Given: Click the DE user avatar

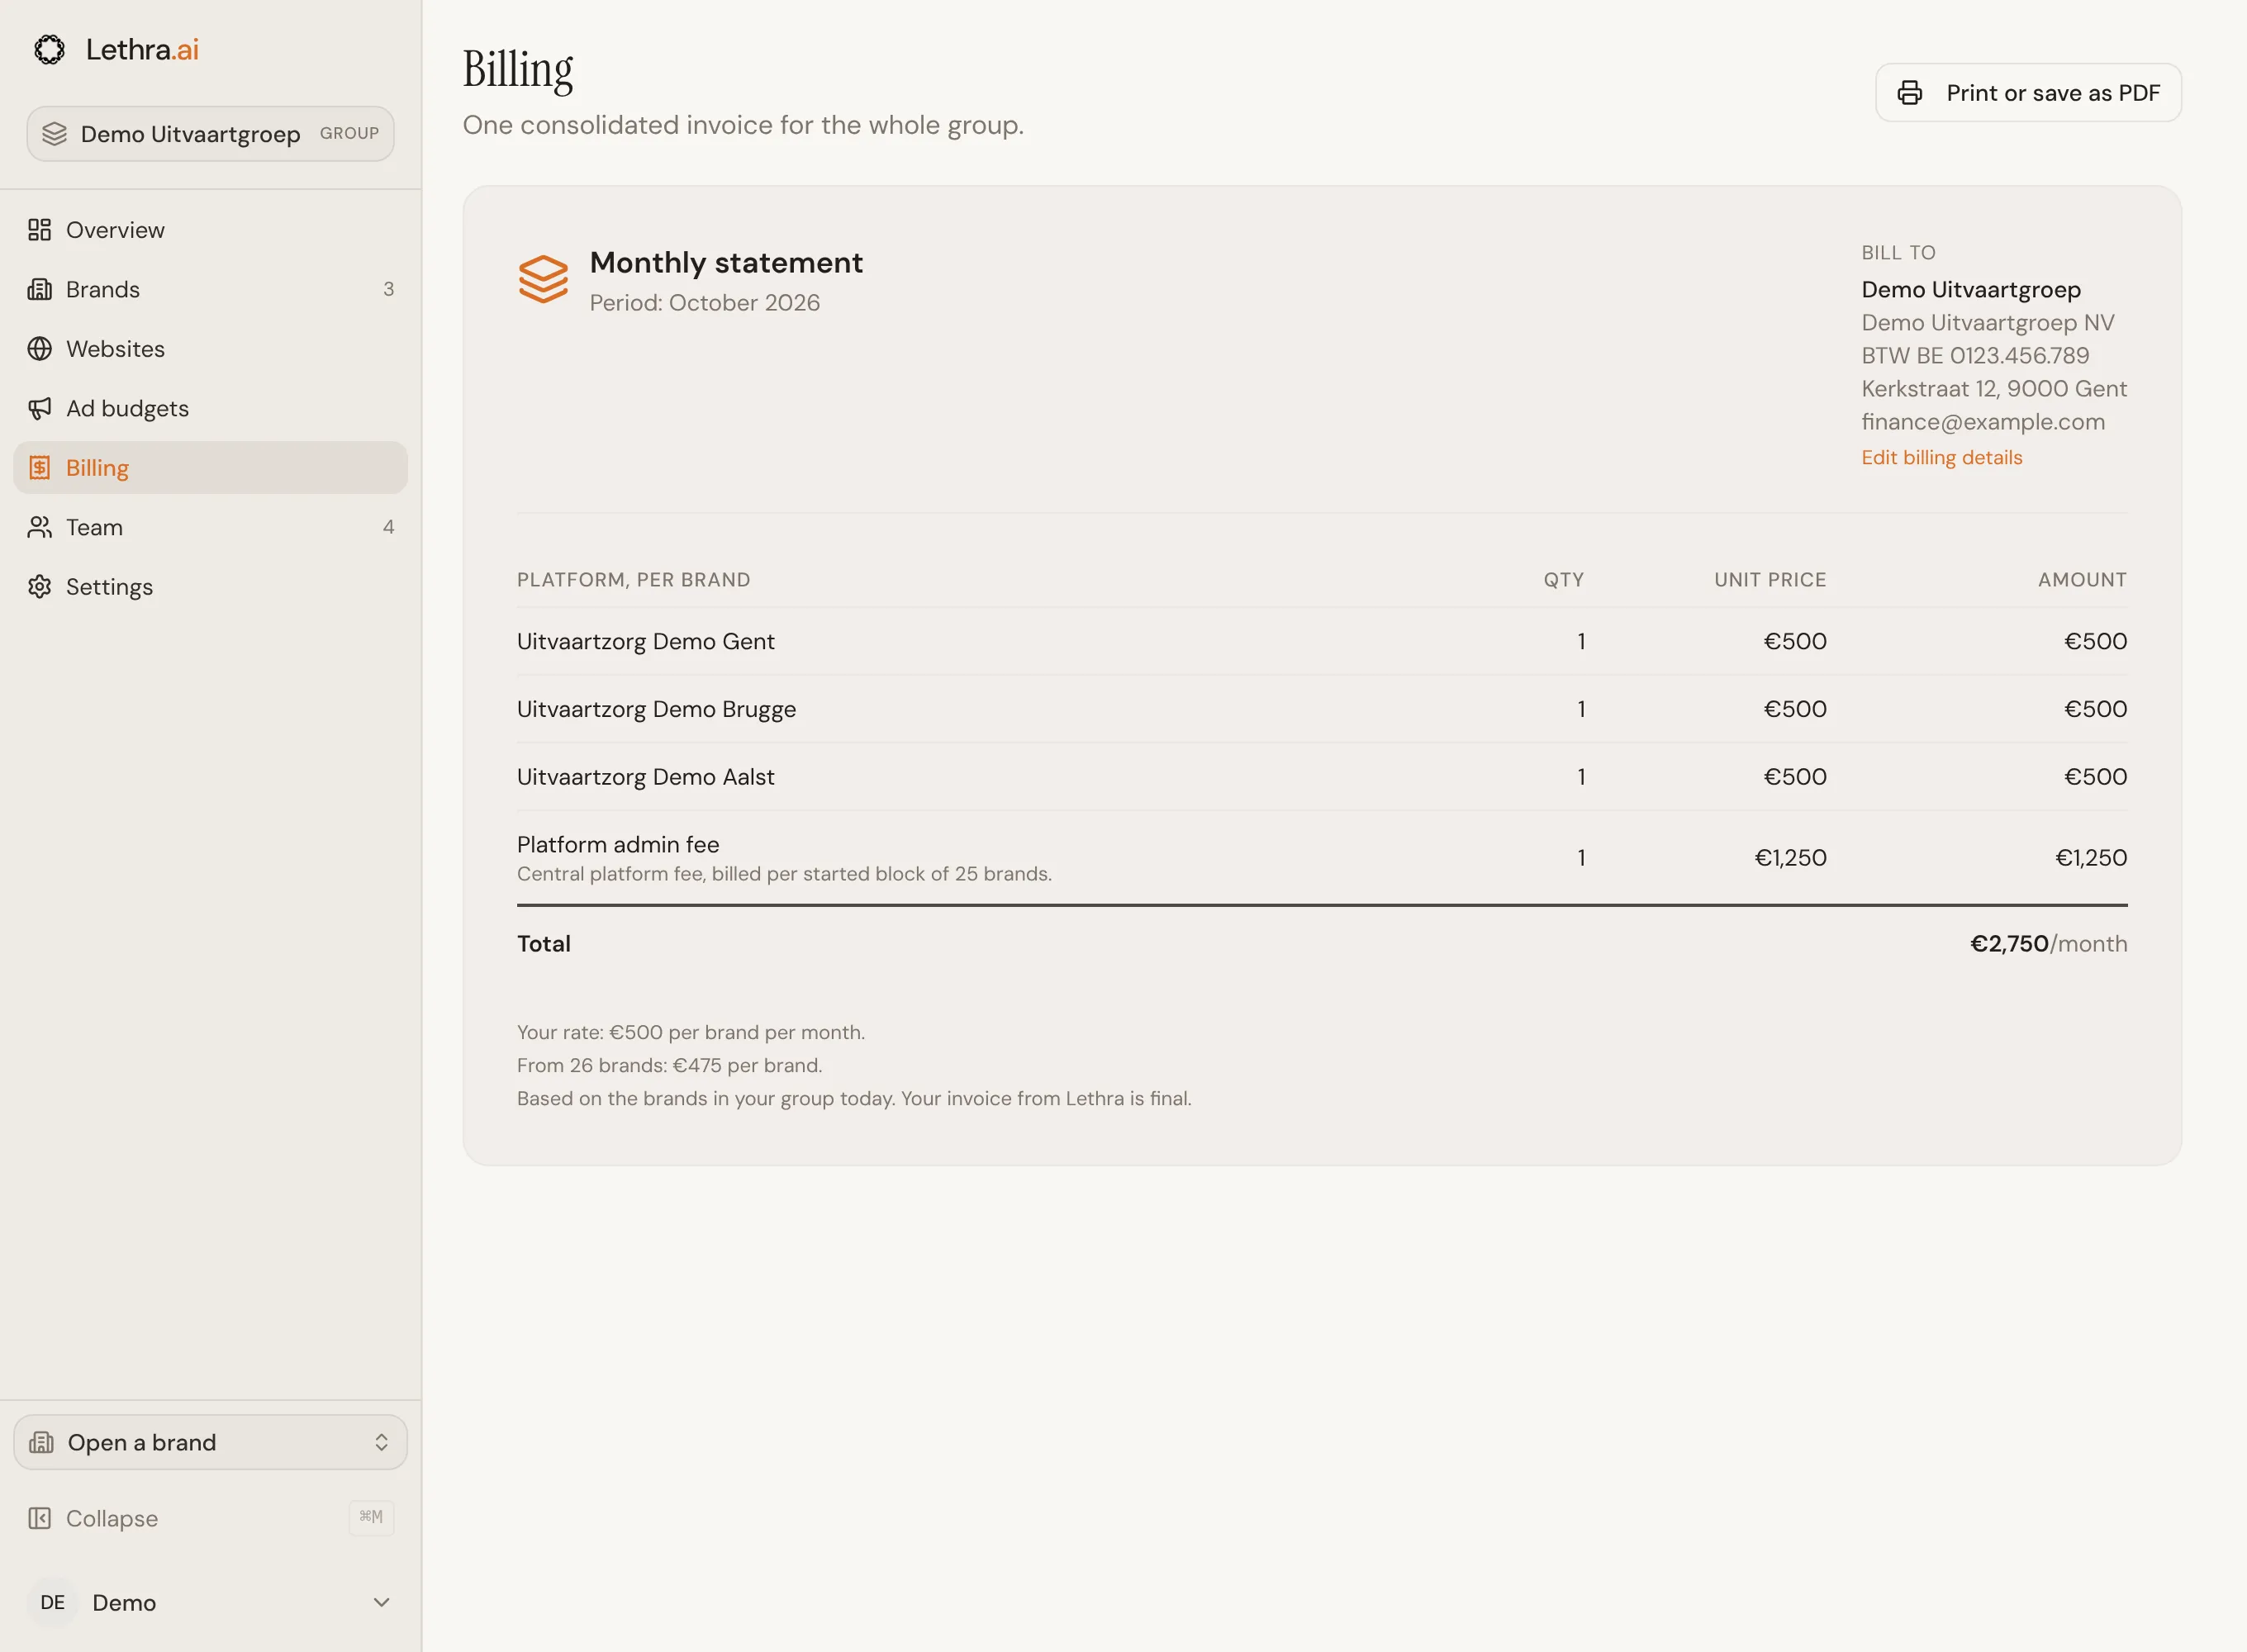Looking at the screenshot, I should [x=53, y=1602].
